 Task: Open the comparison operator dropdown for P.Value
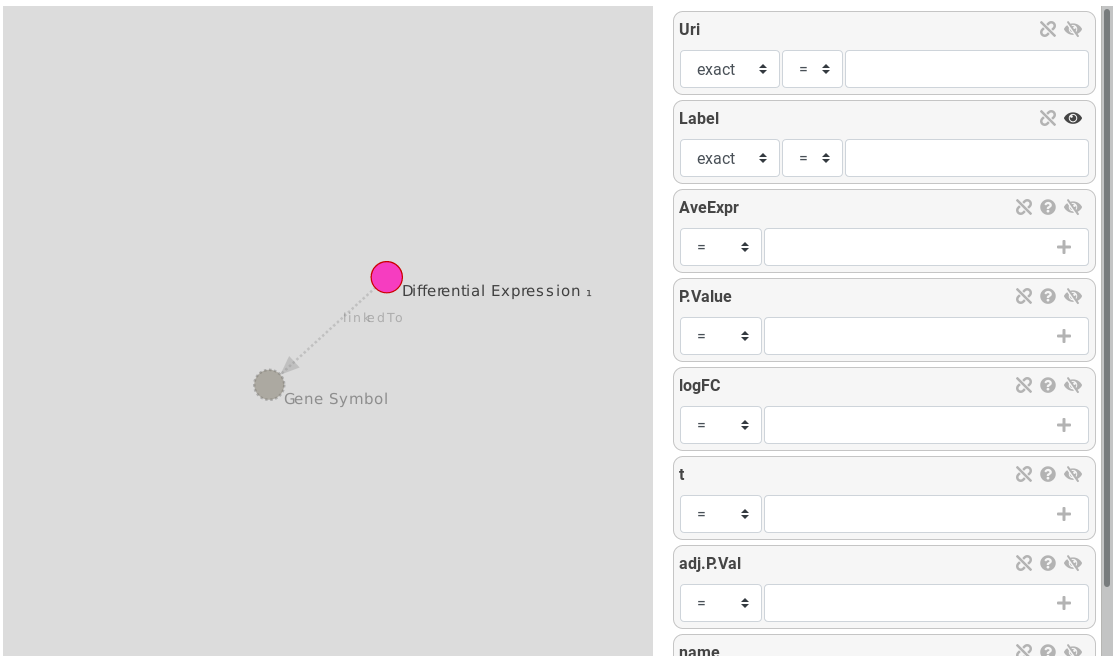tap(721, 336)
